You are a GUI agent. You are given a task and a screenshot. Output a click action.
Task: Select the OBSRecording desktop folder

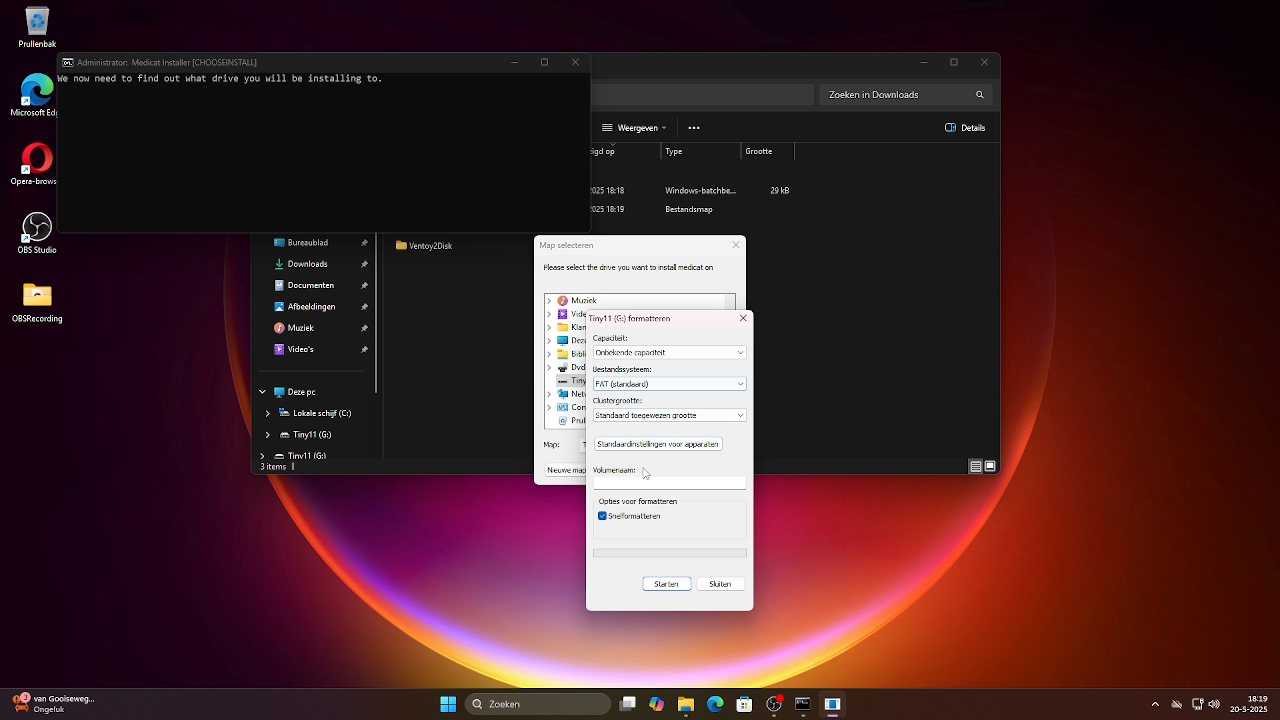pos(37,297)
